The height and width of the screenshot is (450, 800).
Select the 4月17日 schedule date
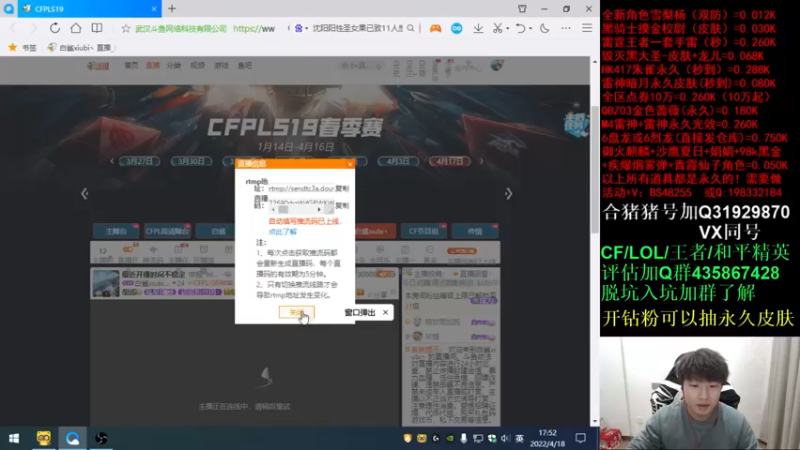449,161
